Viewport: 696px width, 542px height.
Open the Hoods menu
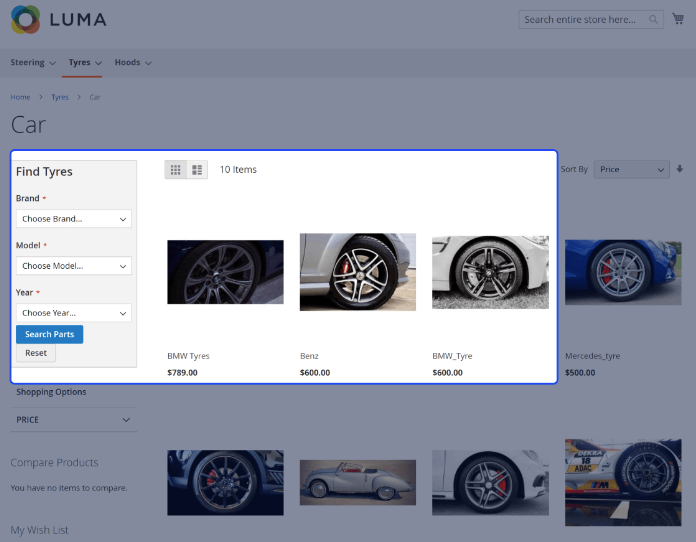pyautogui.click(x=133, y=63)
